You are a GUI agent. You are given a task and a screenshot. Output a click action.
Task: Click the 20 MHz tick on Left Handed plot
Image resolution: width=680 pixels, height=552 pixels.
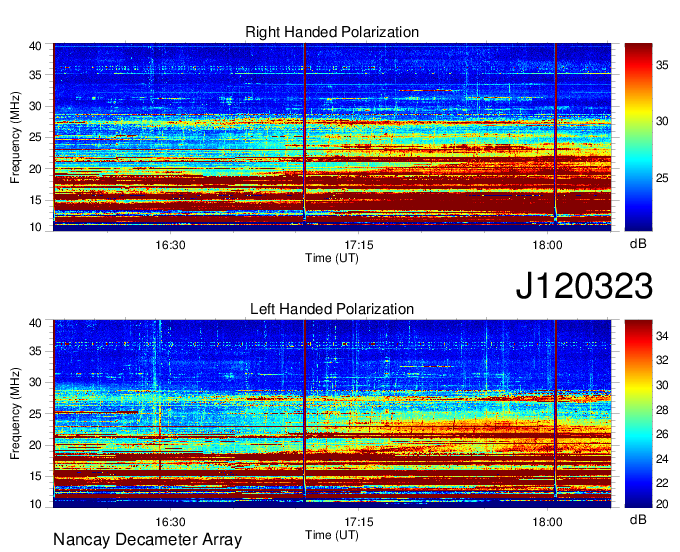click(x=35, y=445)
